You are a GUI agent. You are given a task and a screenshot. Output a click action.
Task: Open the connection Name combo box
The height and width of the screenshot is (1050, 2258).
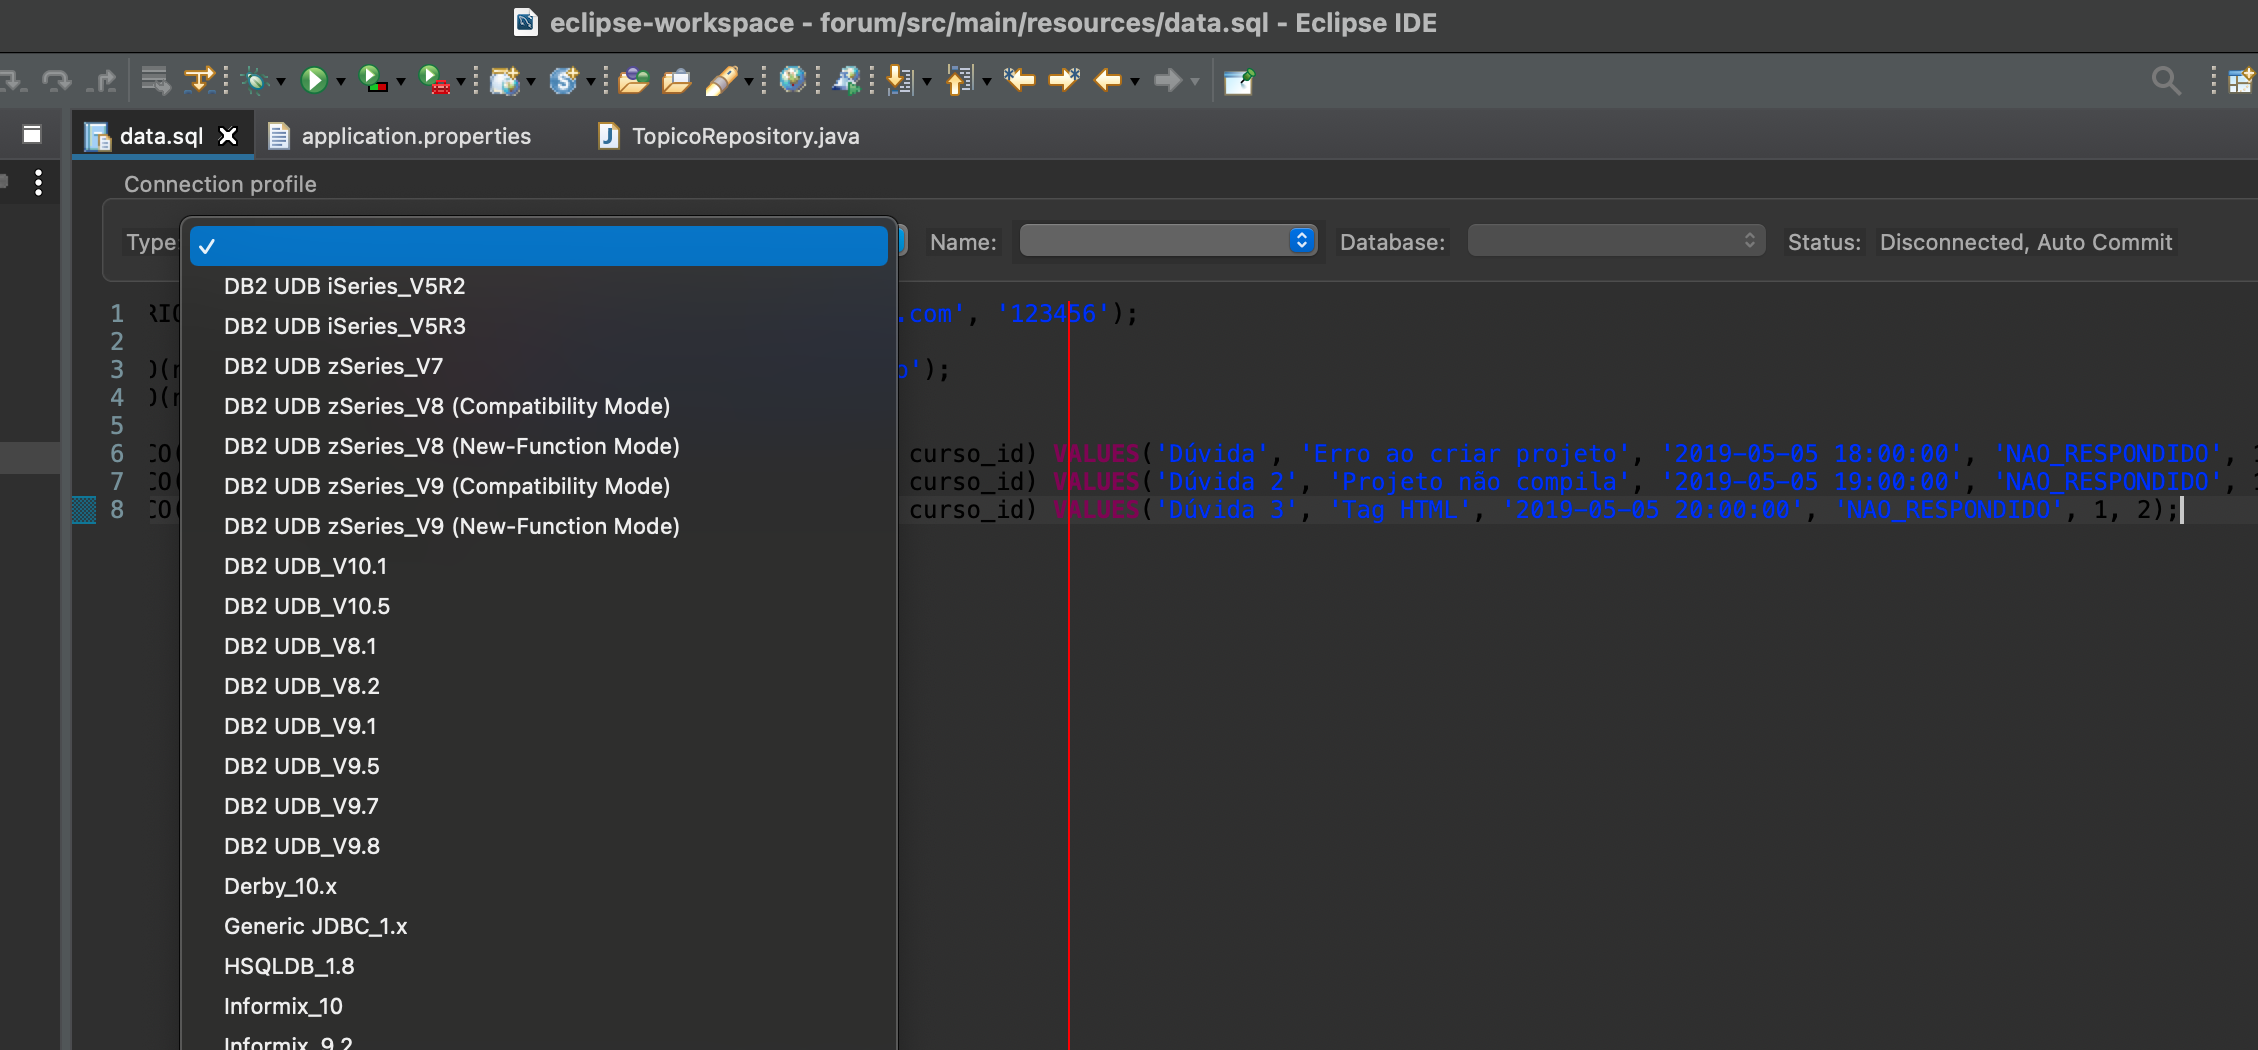[1168, 241]
